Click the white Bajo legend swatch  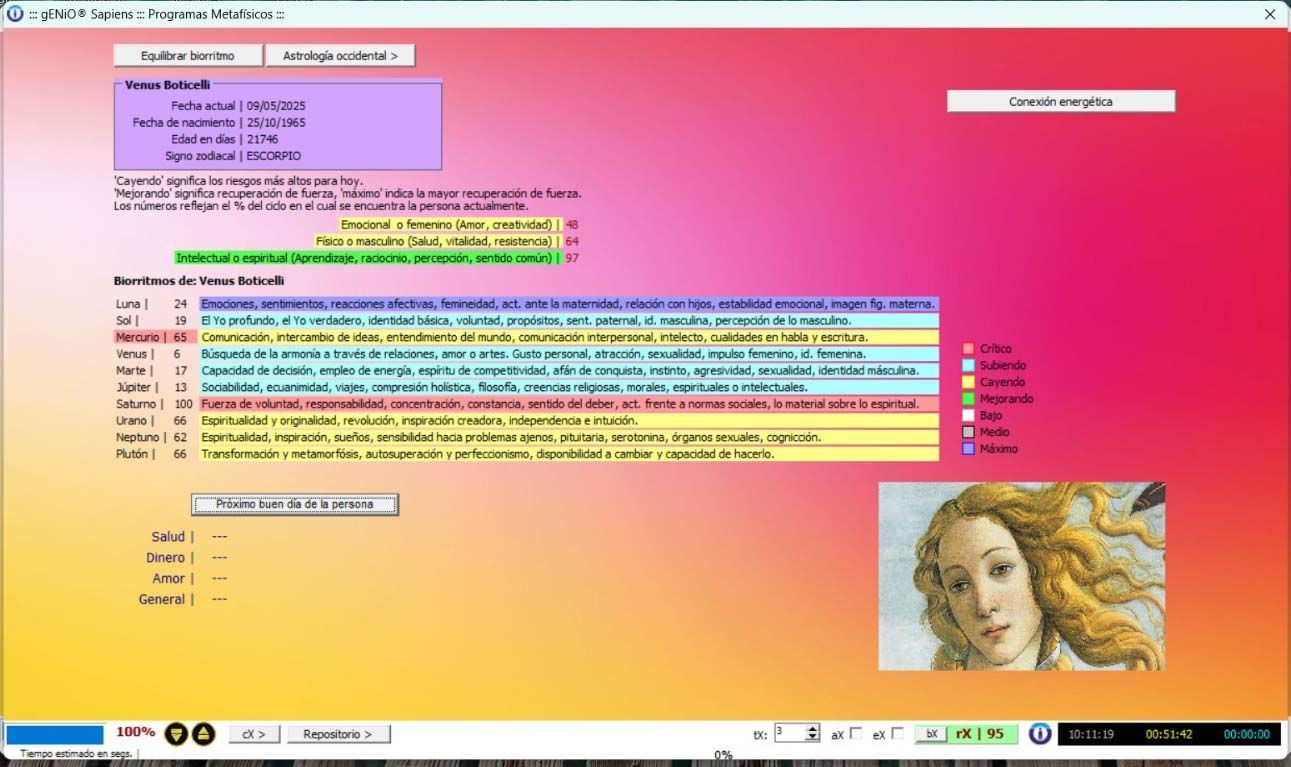tap(968, 416)
